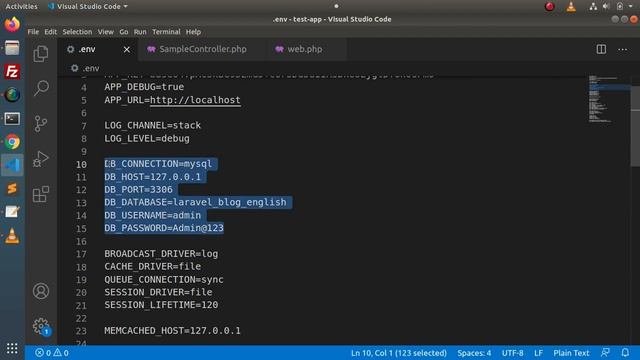This screenshot has height=360, width=640.
Task: Open the Visual Studio Code app menu dropdown
Action: click(x=88, y=6)
